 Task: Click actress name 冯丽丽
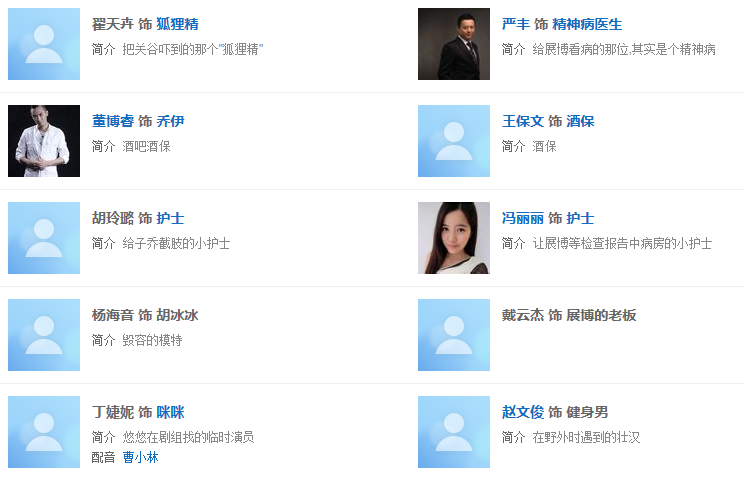523,218
